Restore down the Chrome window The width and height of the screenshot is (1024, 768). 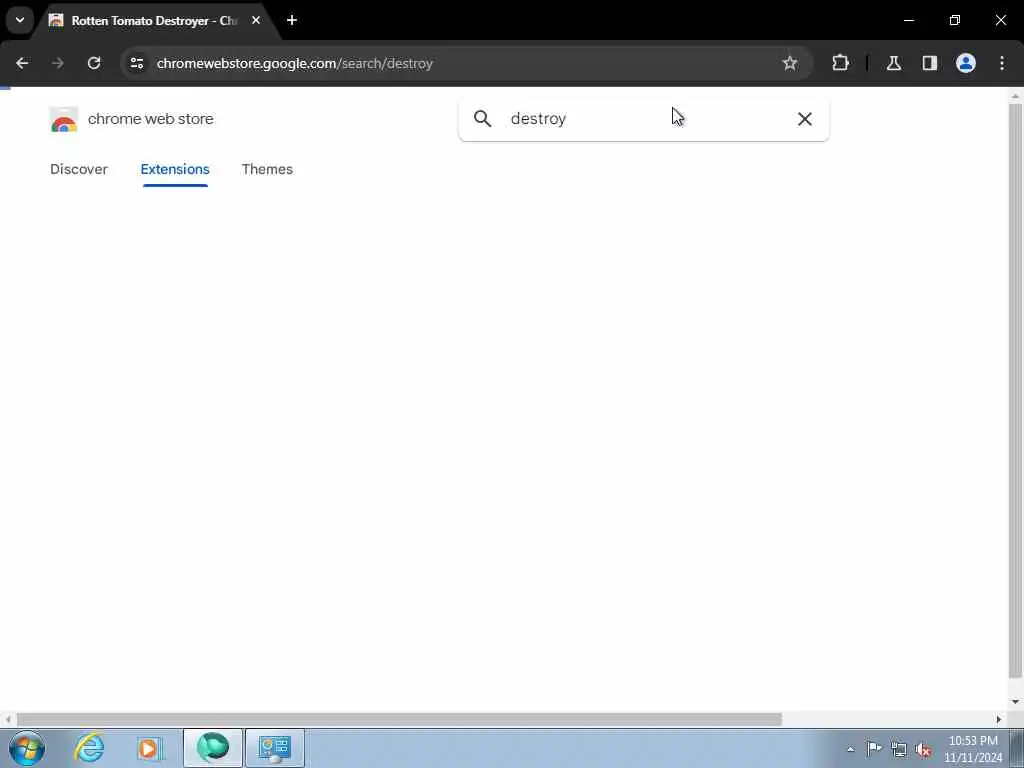tap(955, 20)
